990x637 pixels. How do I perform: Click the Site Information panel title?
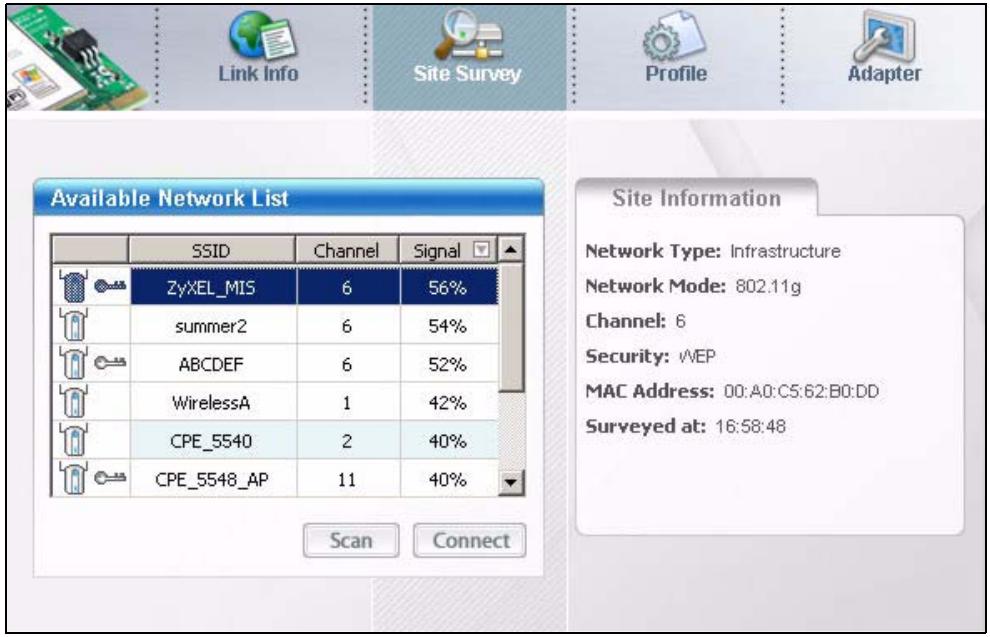click(x=696, y=198)
